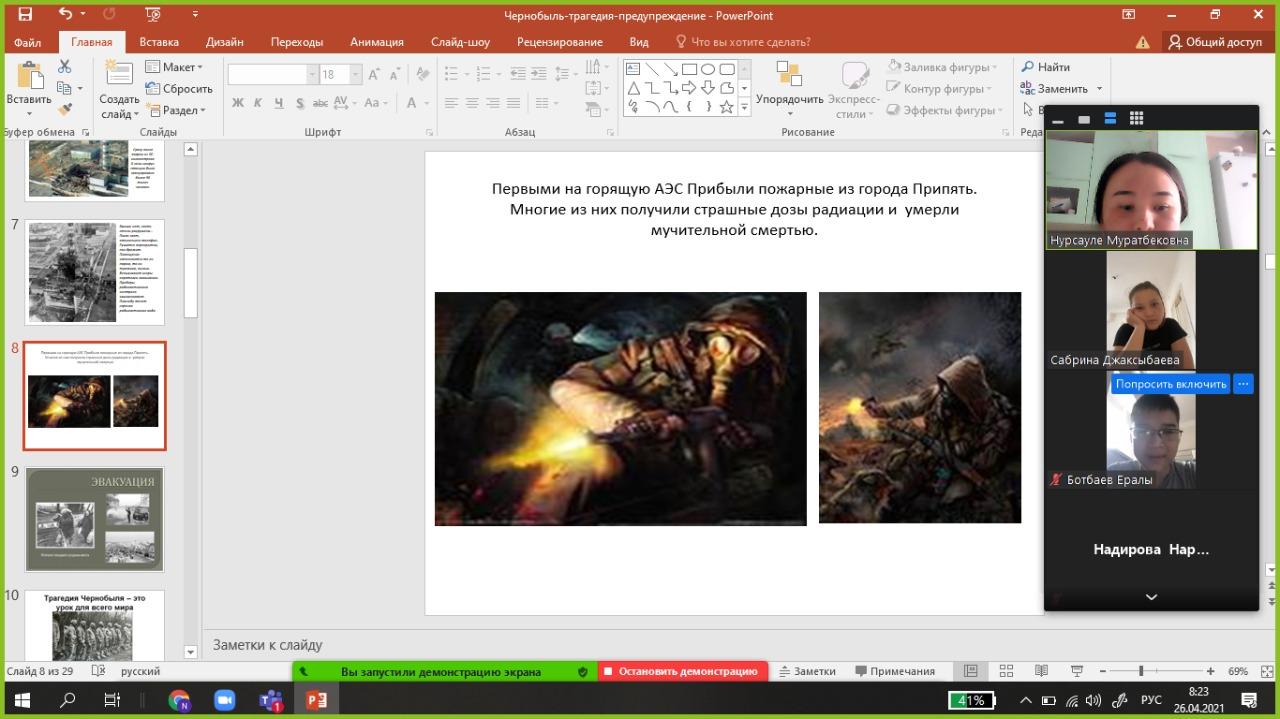Toggle normal view in the status bar
The width and height of the screenshot is (1280, 719).
pos(970,671)
